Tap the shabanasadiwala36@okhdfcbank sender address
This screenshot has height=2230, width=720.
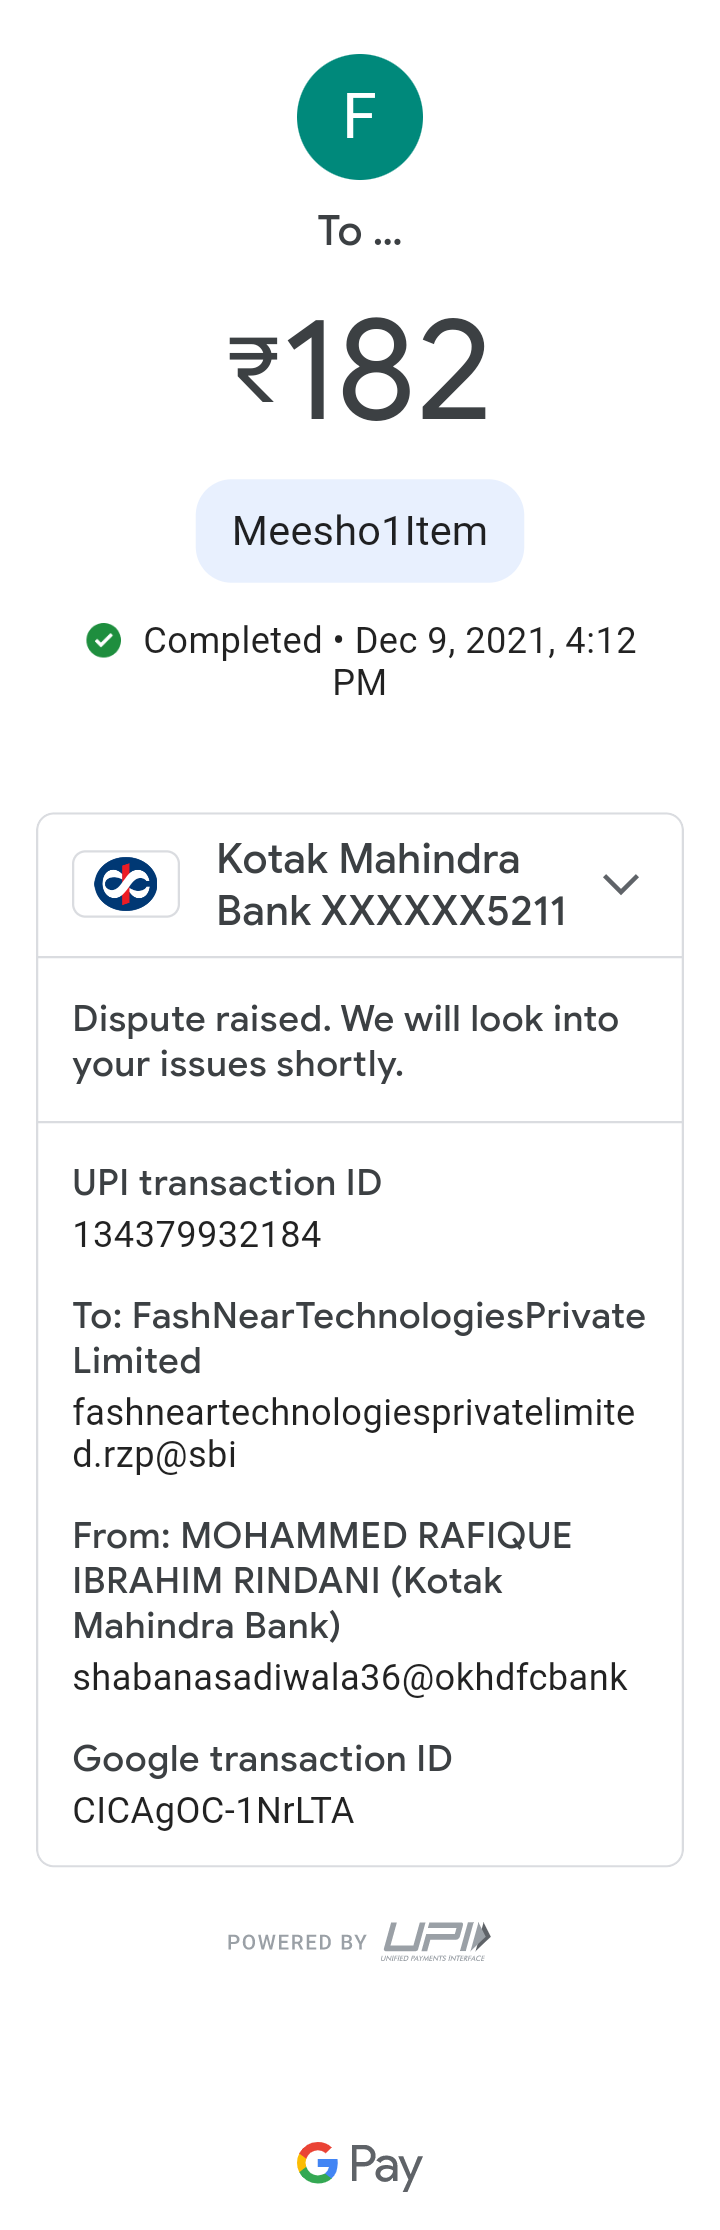pos(350,1677)
